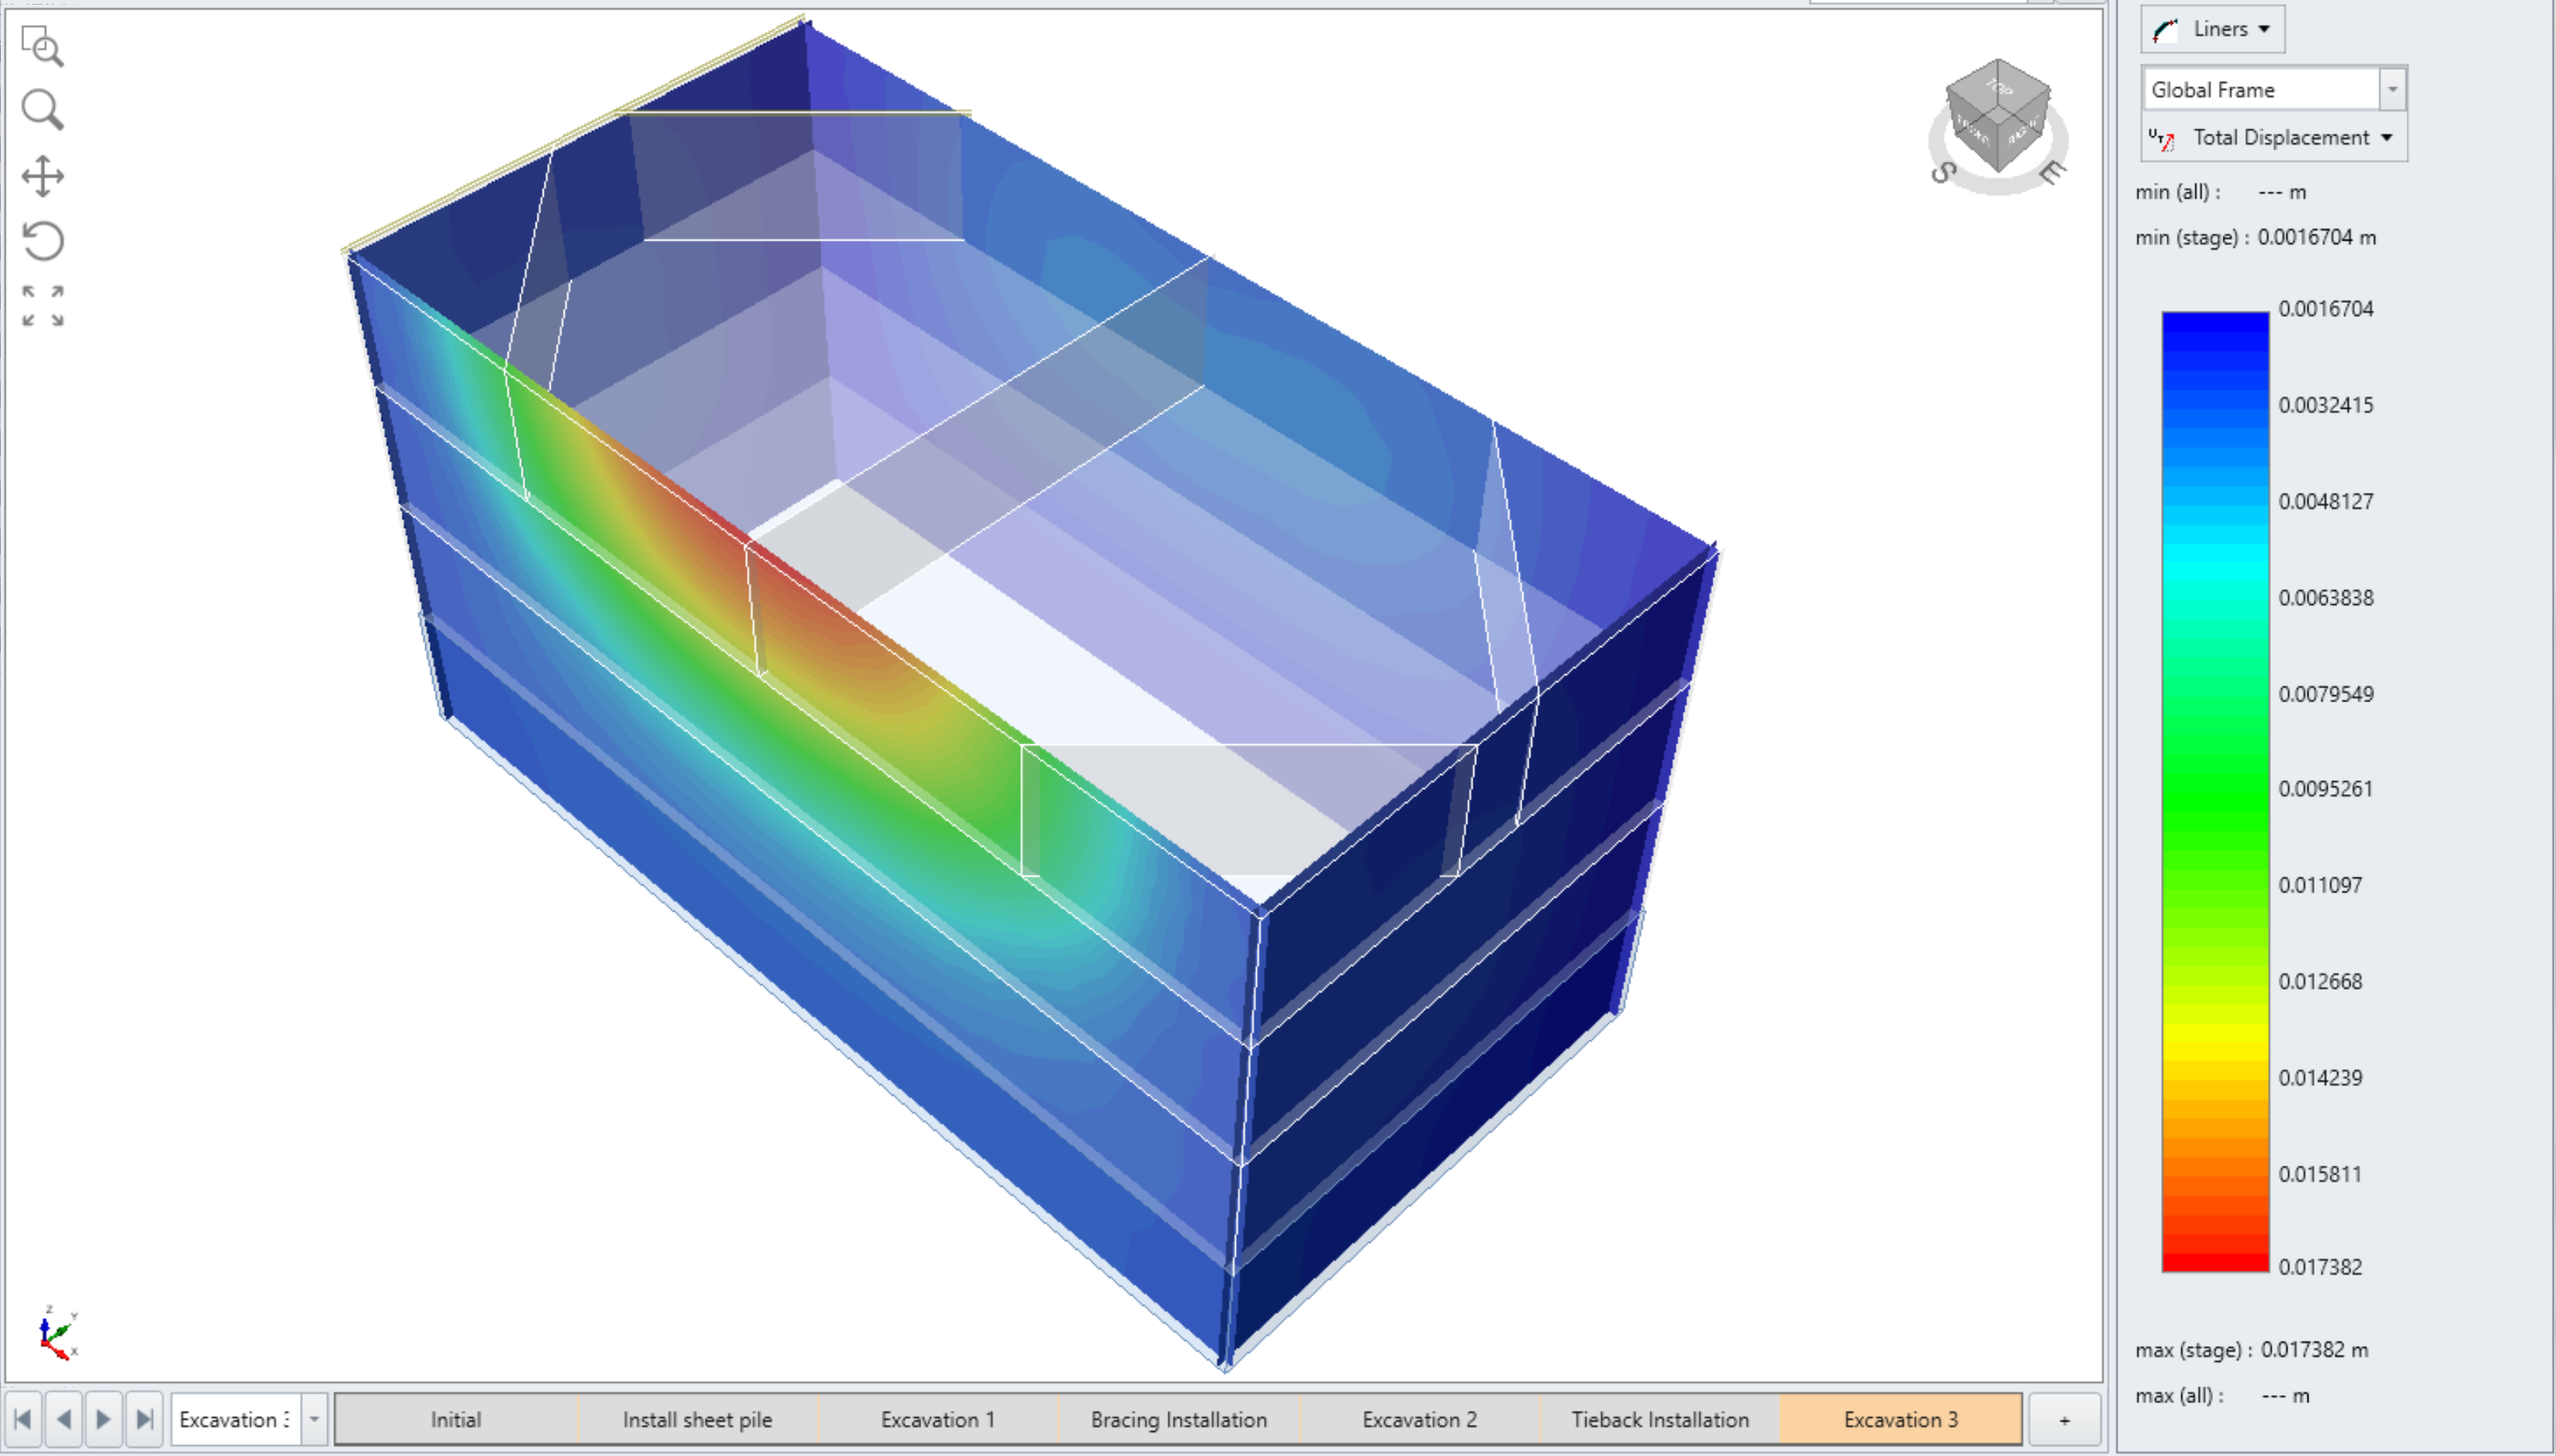
Task: Open the Excavation 1 stage tab
Action: (938, 1420)
